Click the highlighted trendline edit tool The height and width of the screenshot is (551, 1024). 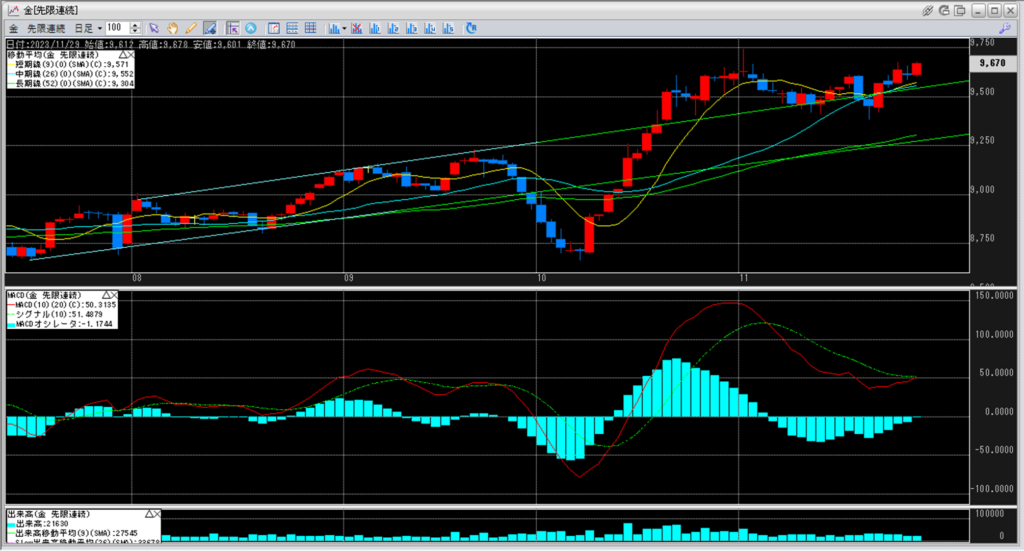(x=210, y=28)
